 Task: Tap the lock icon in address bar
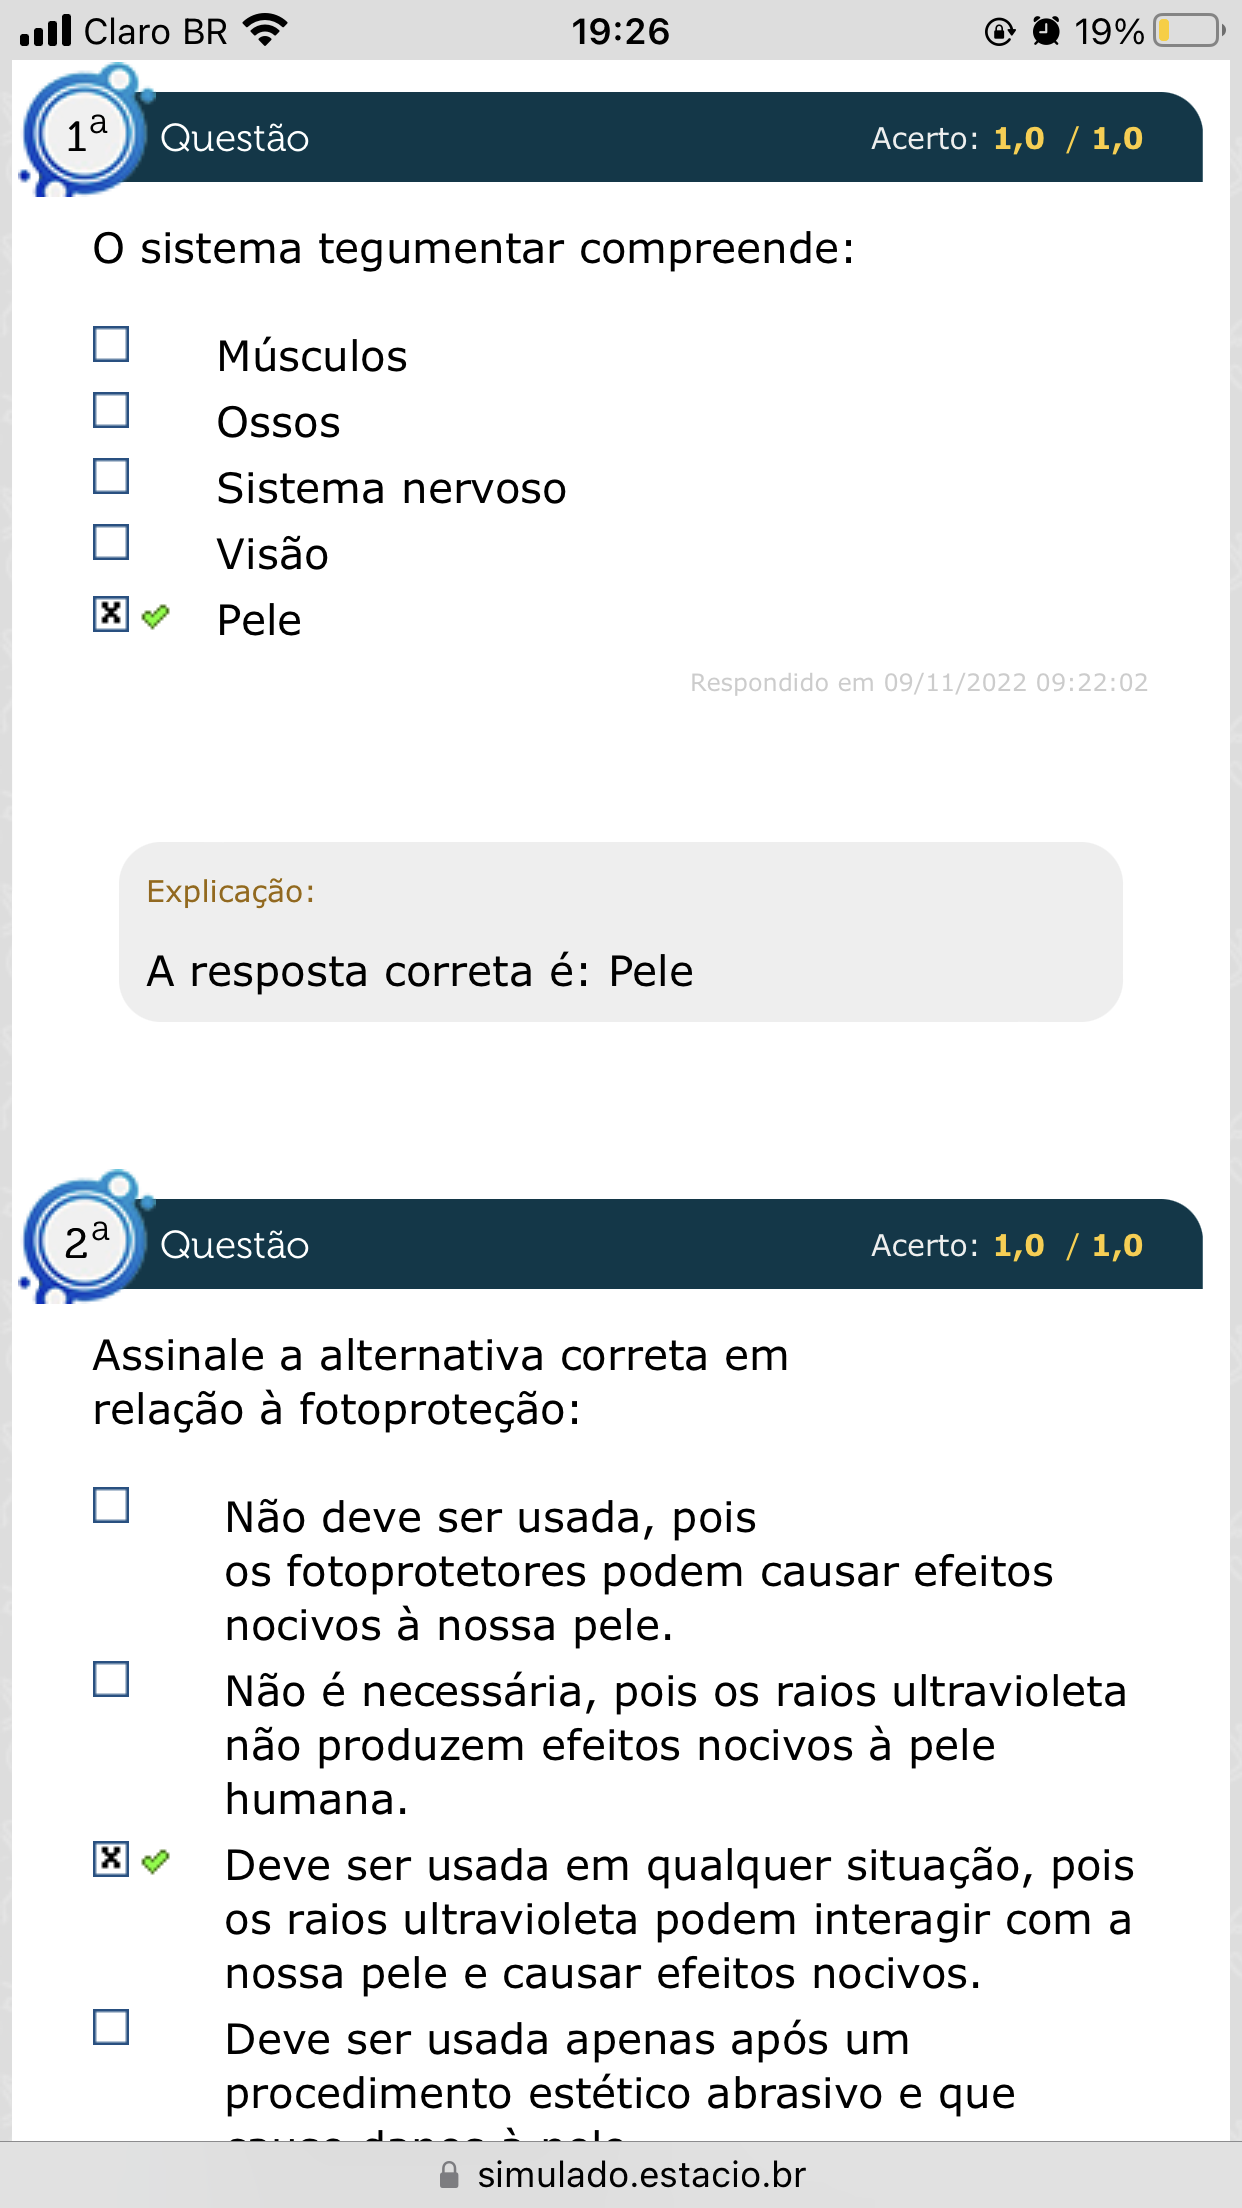450,2175
